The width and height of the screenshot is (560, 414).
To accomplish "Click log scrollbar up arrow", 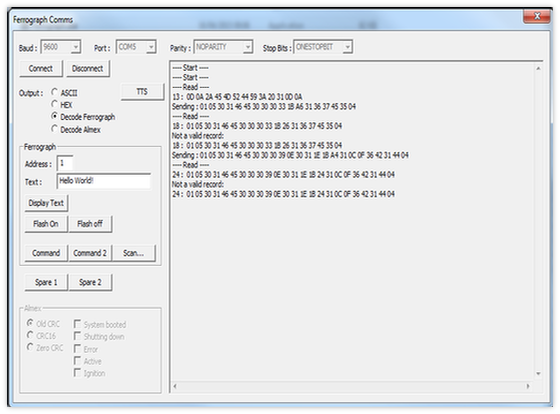I will (538, 68).
